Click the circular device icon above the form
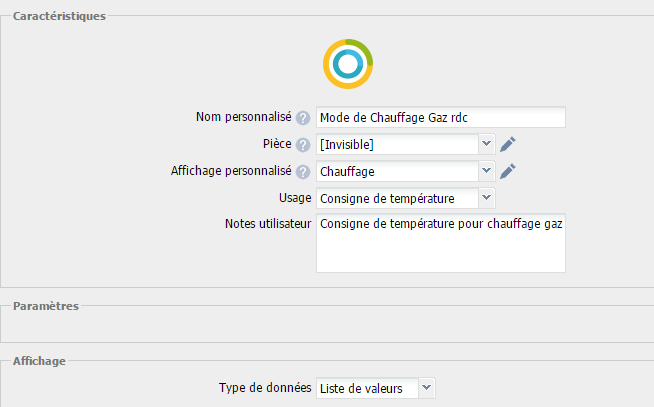This screenshot has height=407, width=654. [x=348, y=64]
